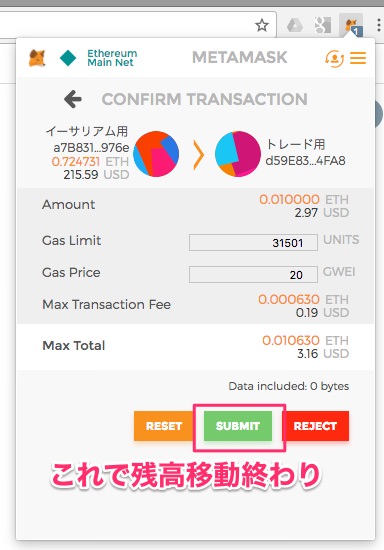Click the MetaMask extension icon in toolbar
The height and width of the screenshot is (550, 384).
point(351,26)
